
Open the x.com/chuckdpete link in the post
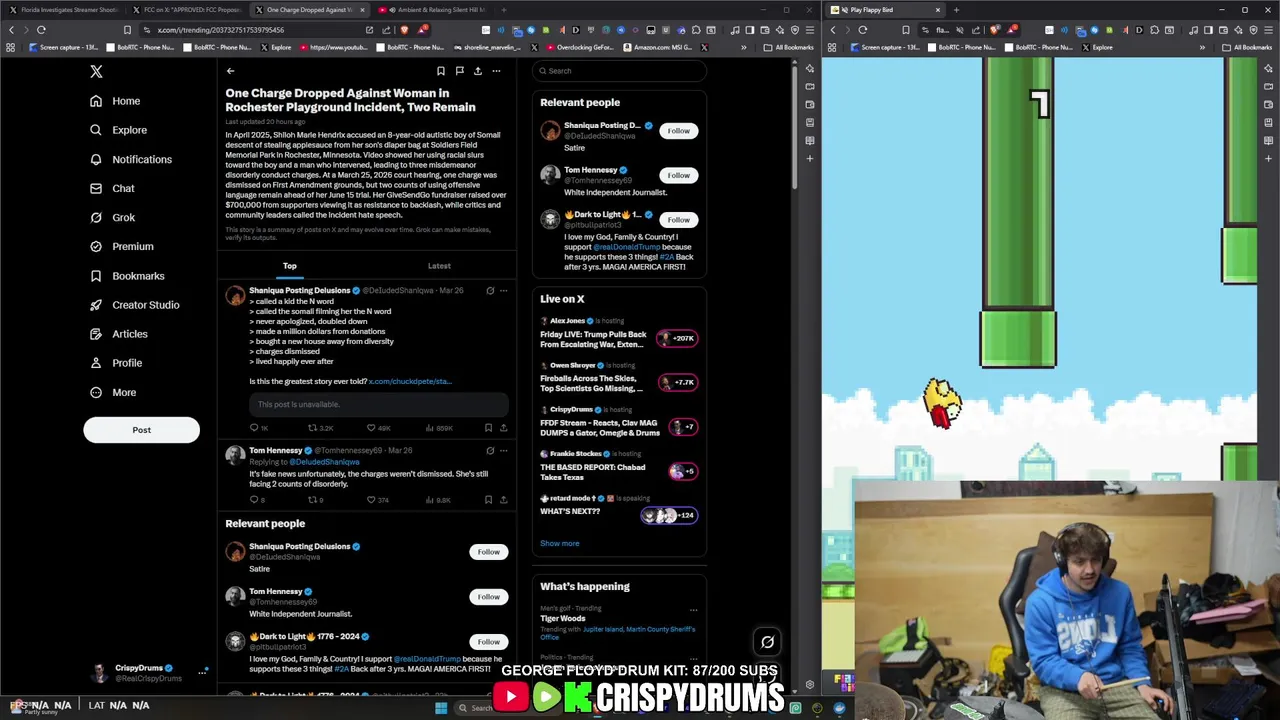click(x=410, y=381)
